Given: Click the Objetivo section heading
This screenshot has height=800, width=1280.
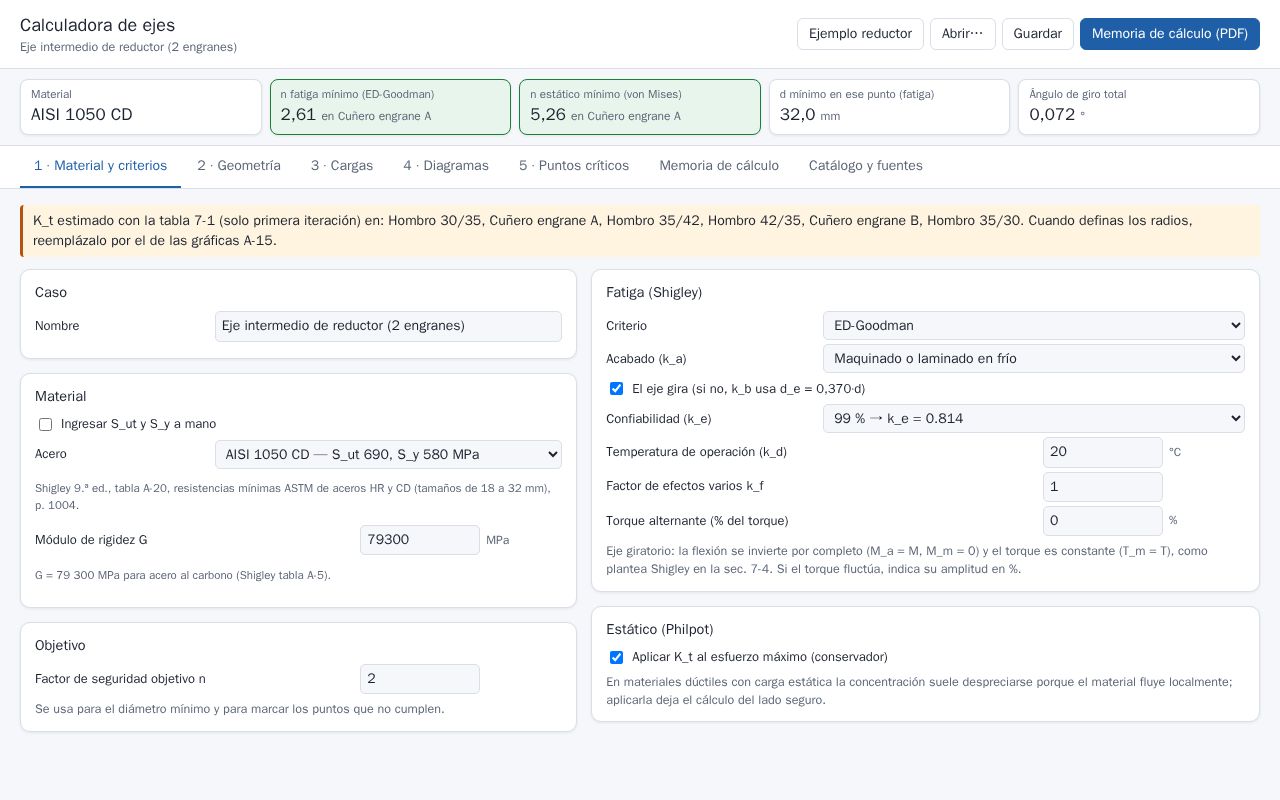Looking at the screenshot, I should pos(60,646).
